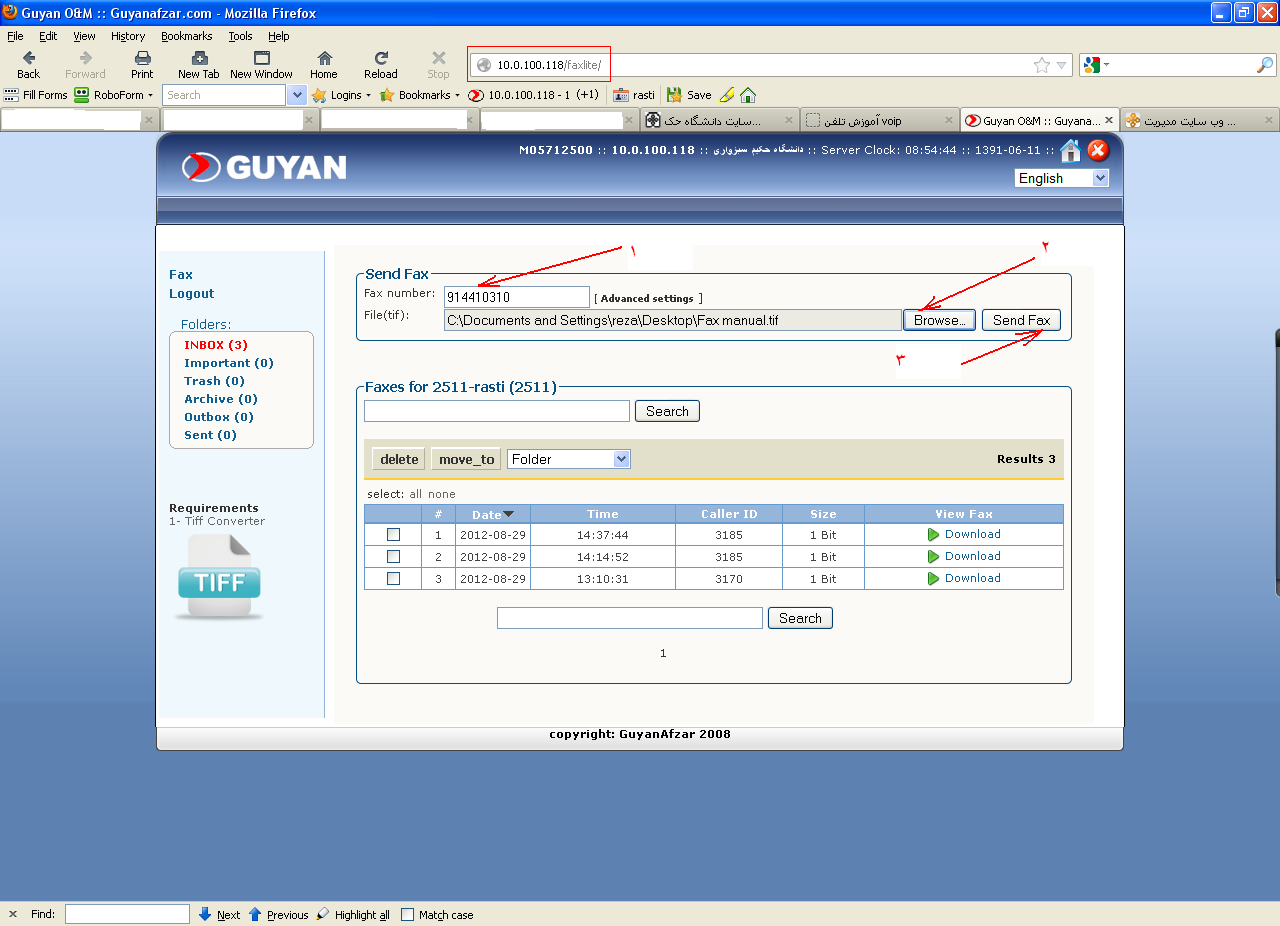Viewport: 1280px width, 926px height.
Task: Open the Trash (0) folder
Action: coord(214,381)
